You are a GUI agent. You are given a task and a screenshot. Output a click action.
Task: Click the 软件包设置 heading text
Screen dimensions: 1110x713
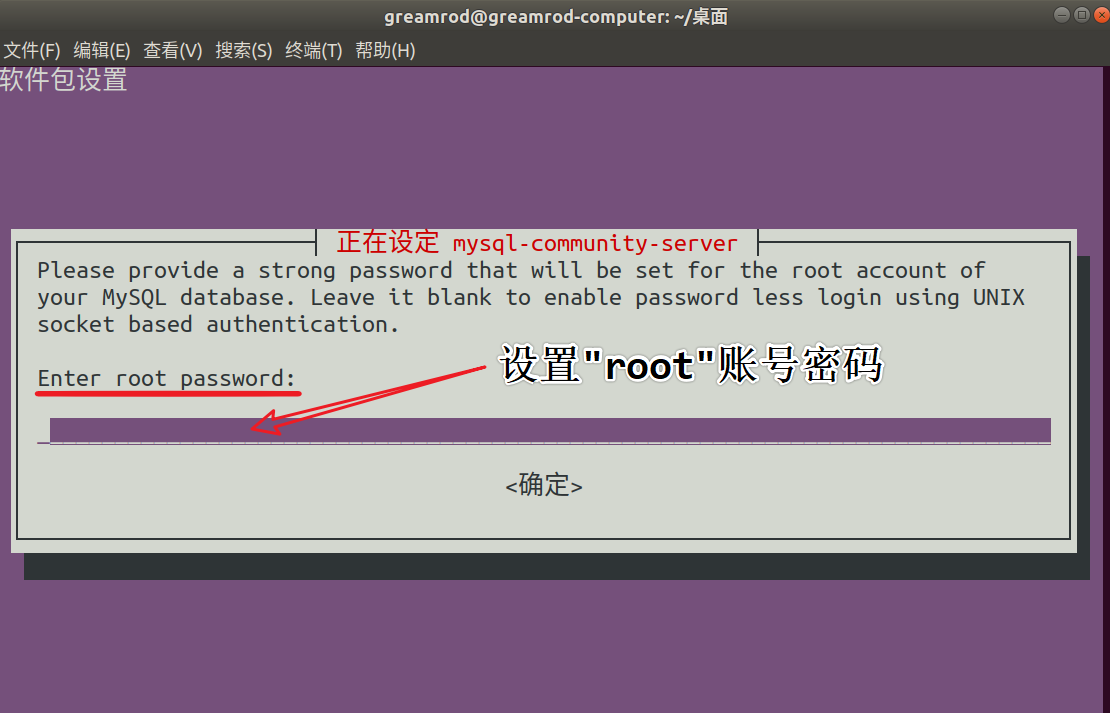click(x=64, y=79)
